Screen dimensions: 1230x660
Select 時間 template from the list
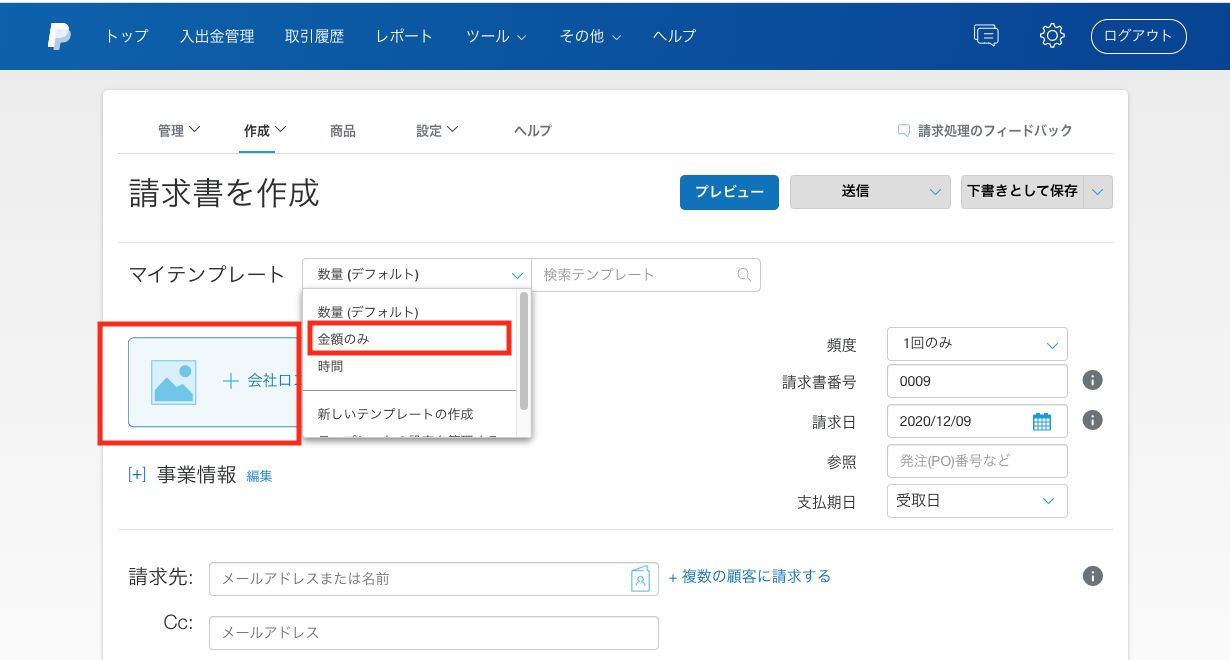(331, 366)
